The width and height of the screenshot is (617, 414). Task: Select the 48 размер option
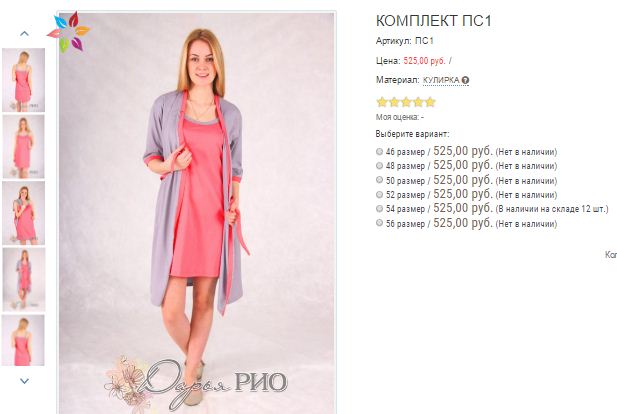tap(379, 166)
